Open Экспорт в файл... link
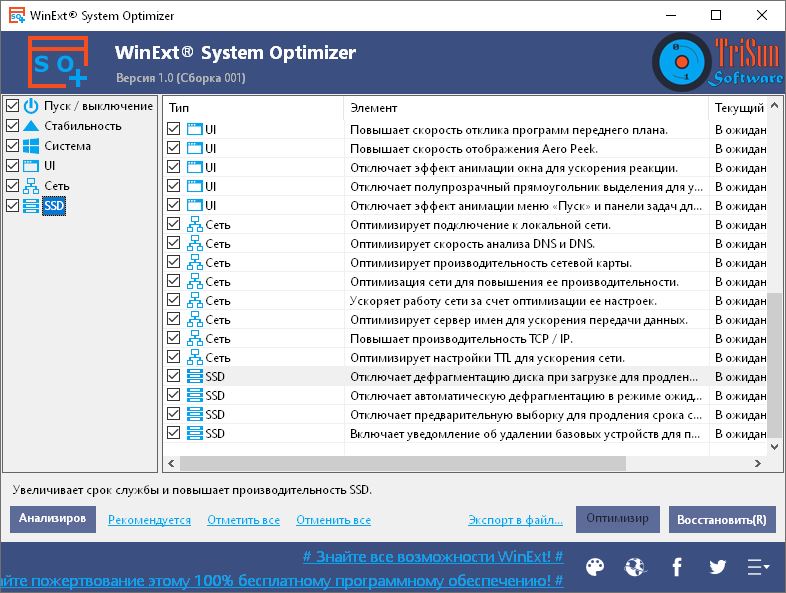Screen dimensions: 786x593 tap(515, 520)
